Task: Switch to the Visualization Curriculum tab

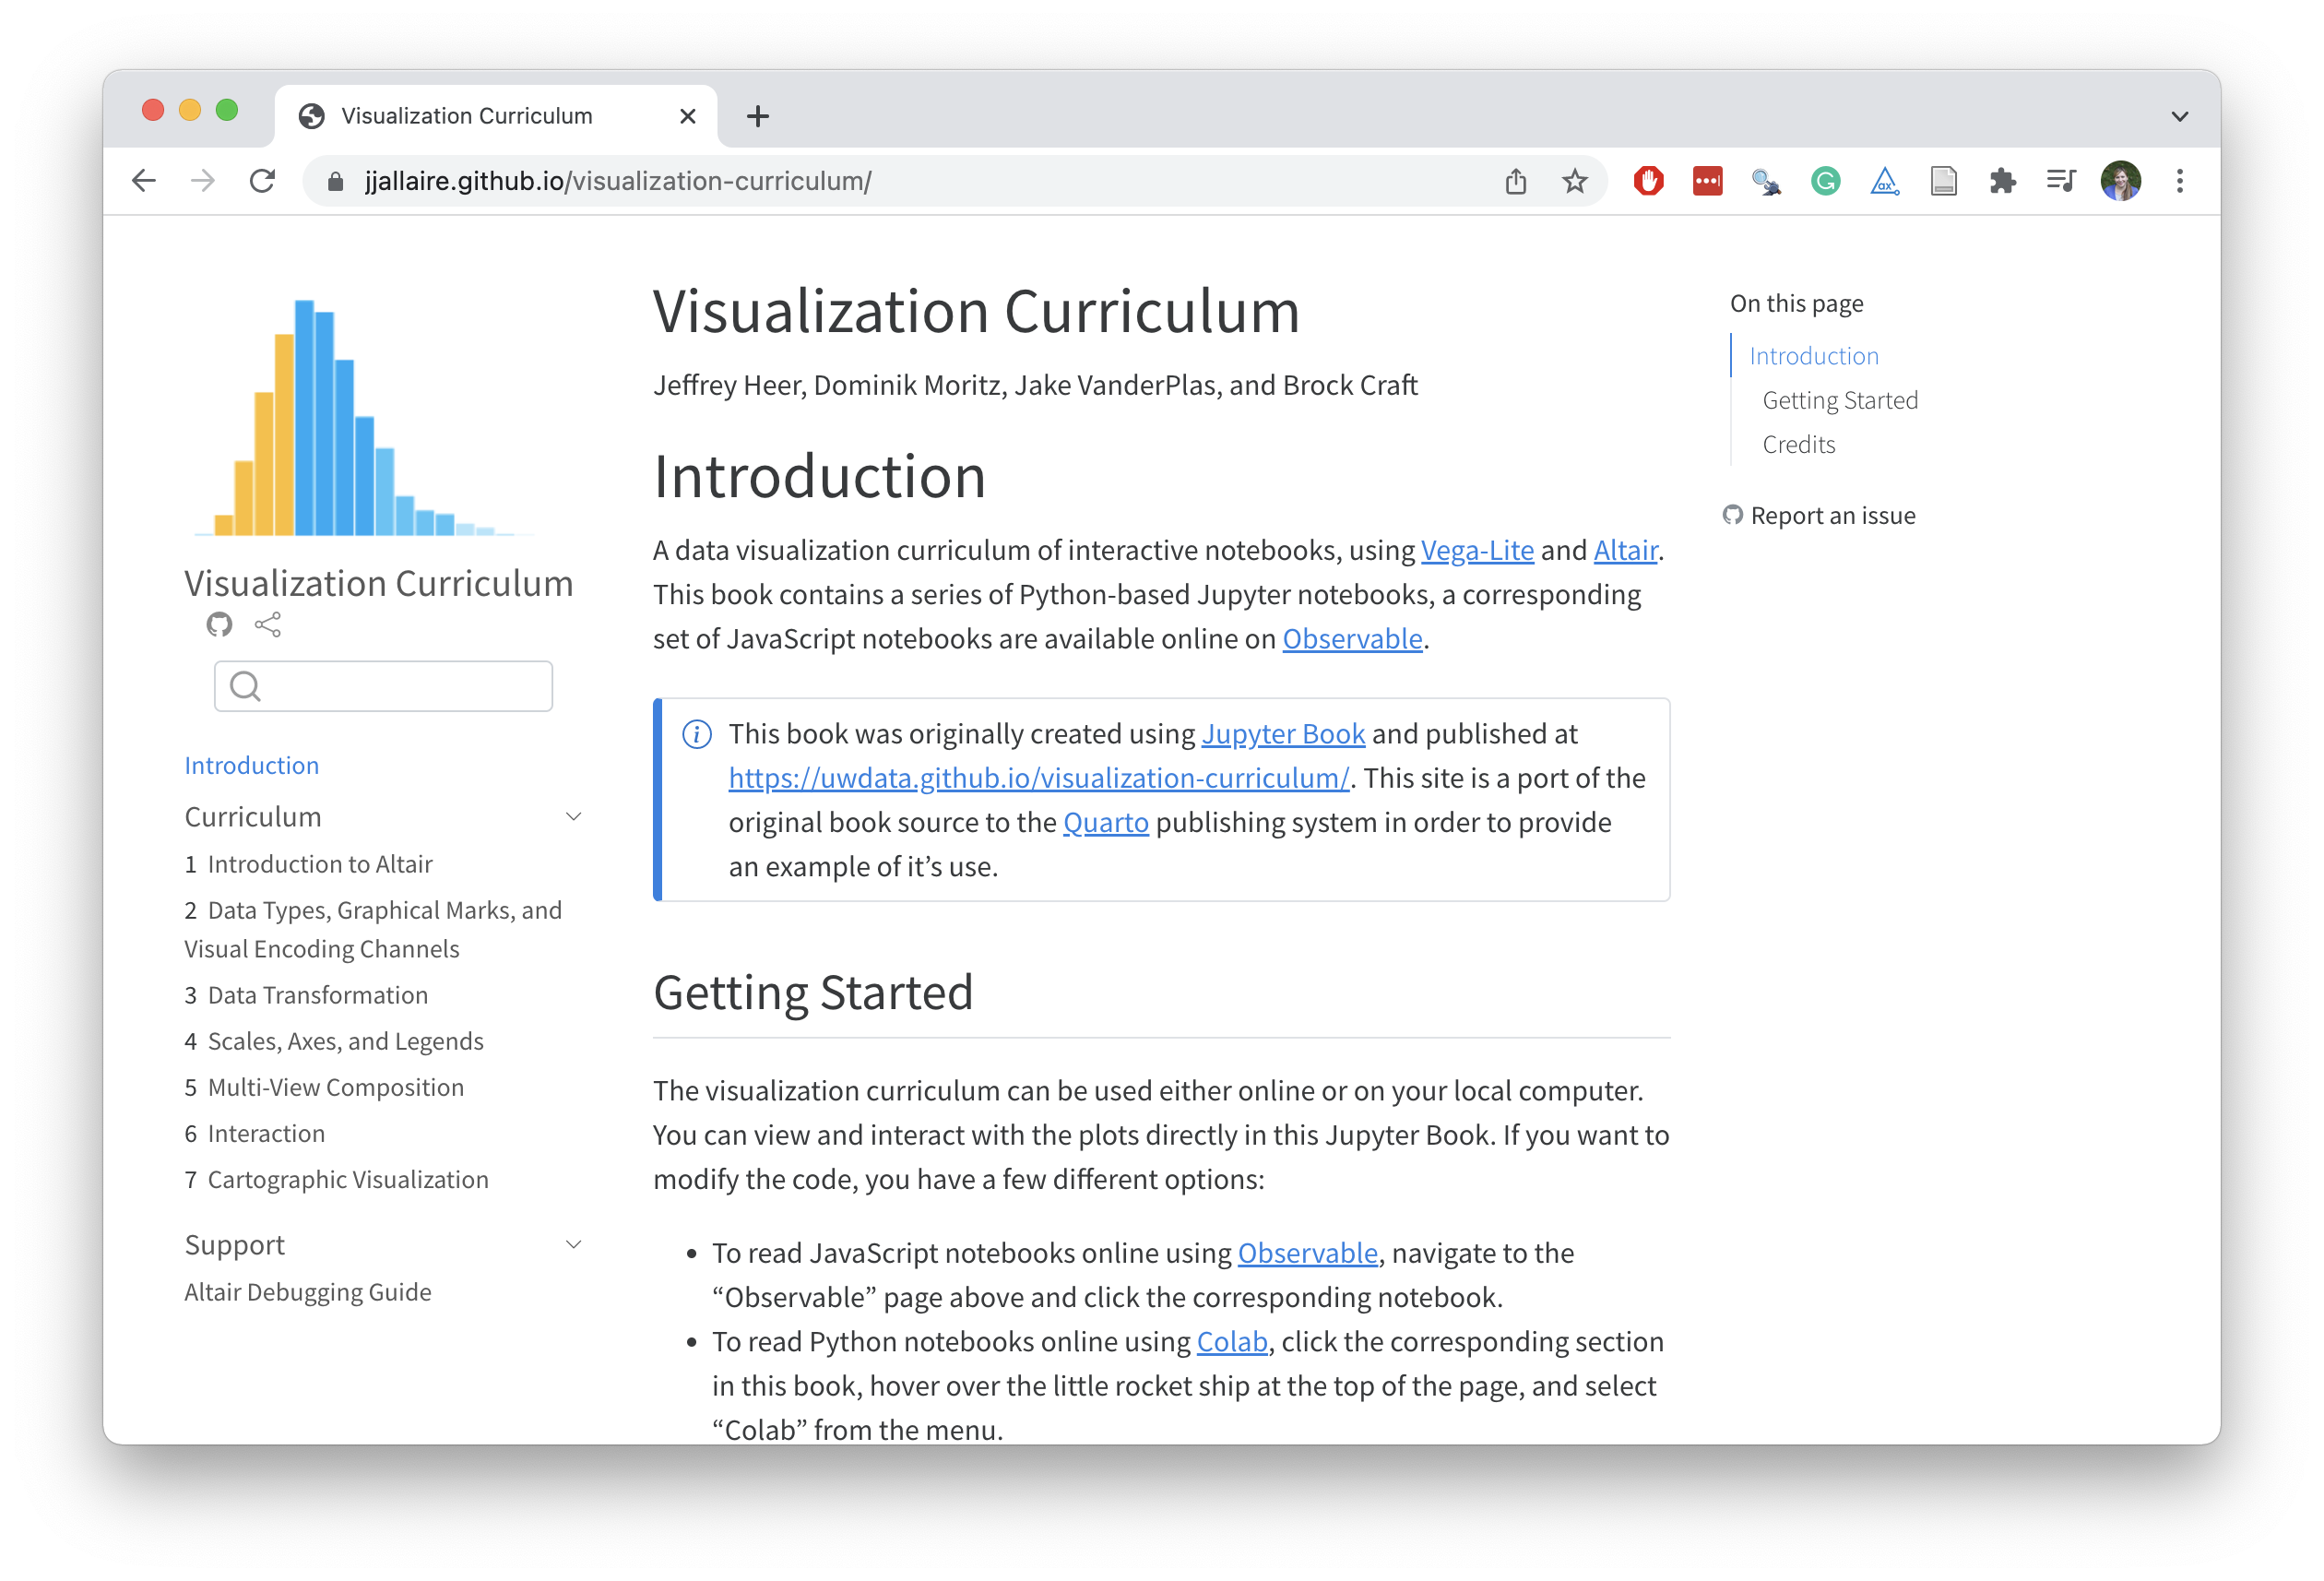Action: 465,115
